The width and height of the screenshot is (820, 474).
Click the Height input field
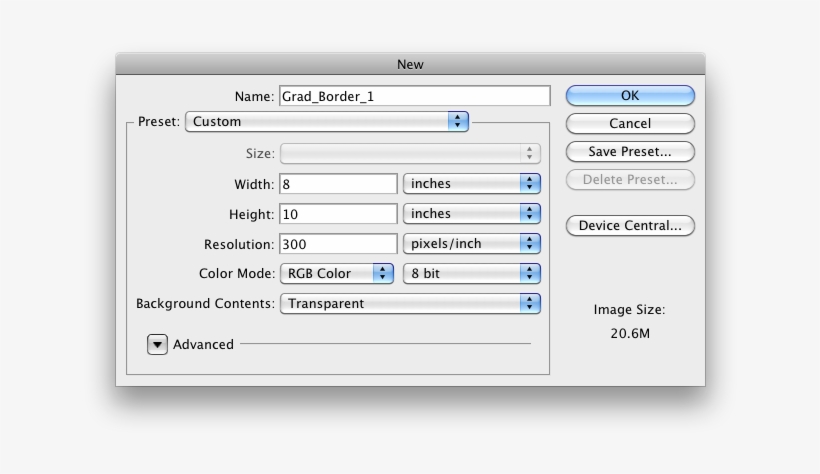(x=339, y=214)
